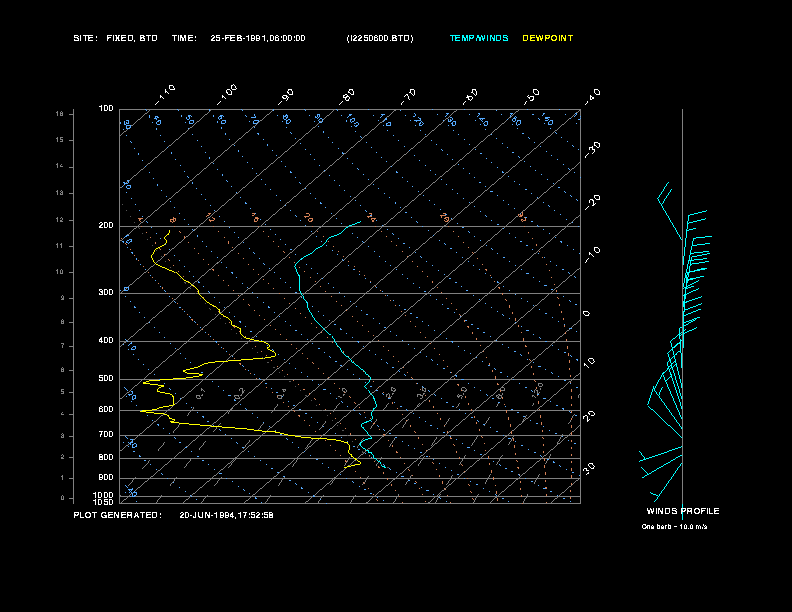Click the 500 pressure level label
The height and width of the screenshot is (612, 792).
click(106, 379)
